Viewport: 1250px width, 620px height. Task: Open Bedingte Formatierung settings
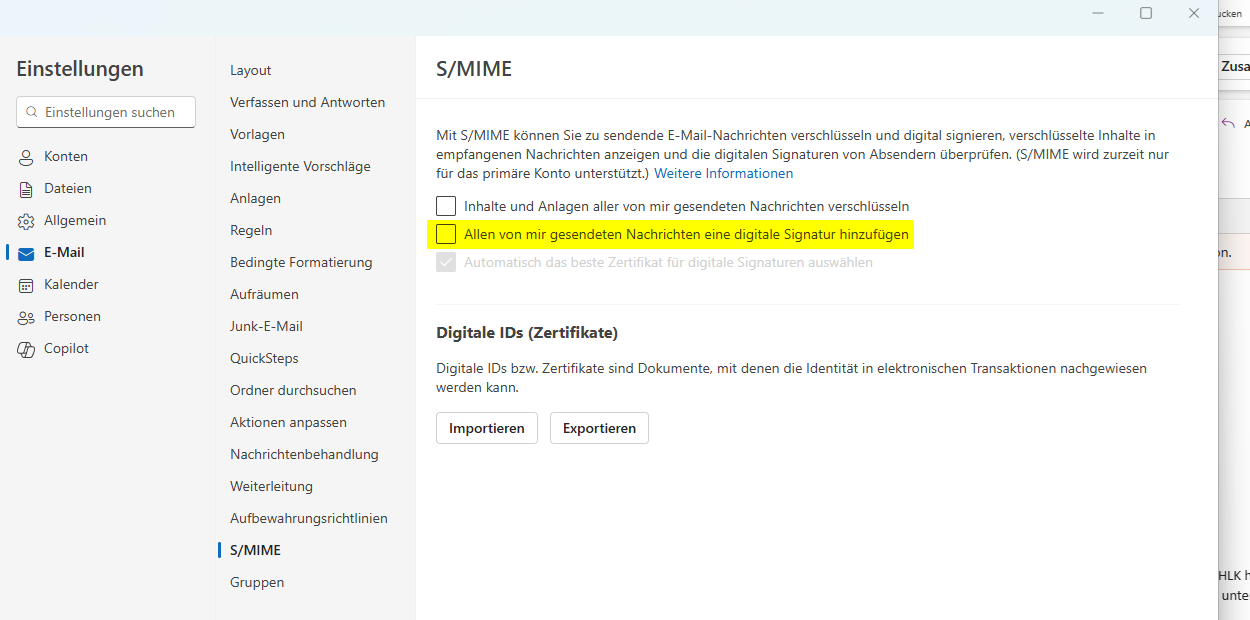(301, 262)
